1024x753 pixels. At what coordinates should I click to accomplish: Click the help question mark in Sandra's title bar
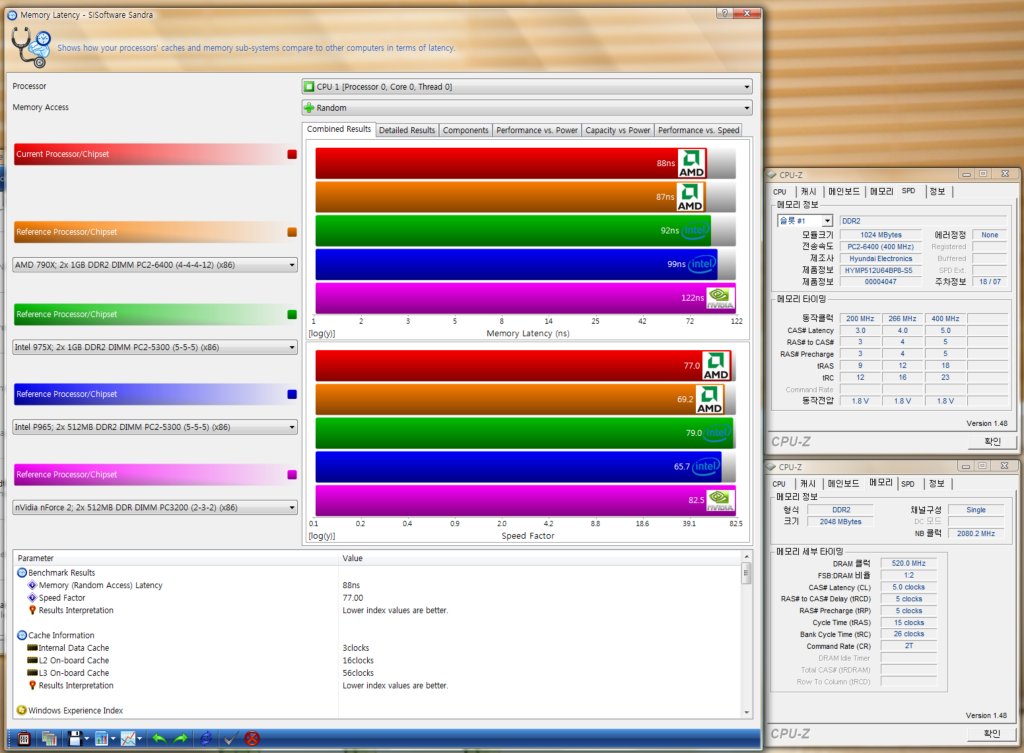[724, 13]
